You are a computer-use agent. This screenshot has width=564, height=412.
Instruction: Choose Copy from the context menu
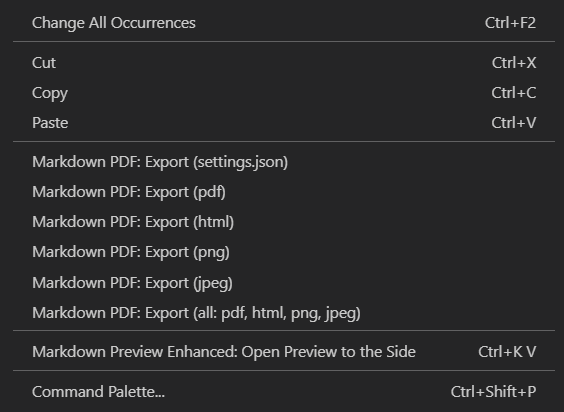(x=284, y=93)
